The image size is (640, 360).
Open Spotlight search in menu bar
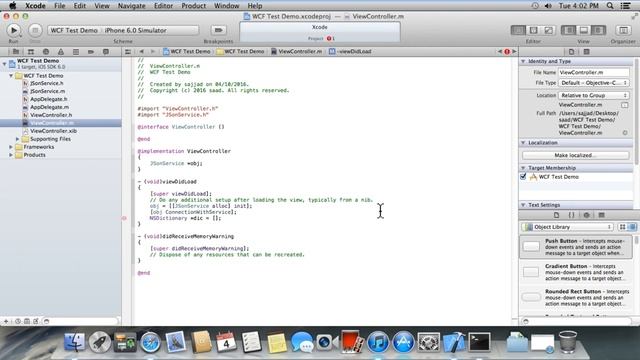click(610, 6)
